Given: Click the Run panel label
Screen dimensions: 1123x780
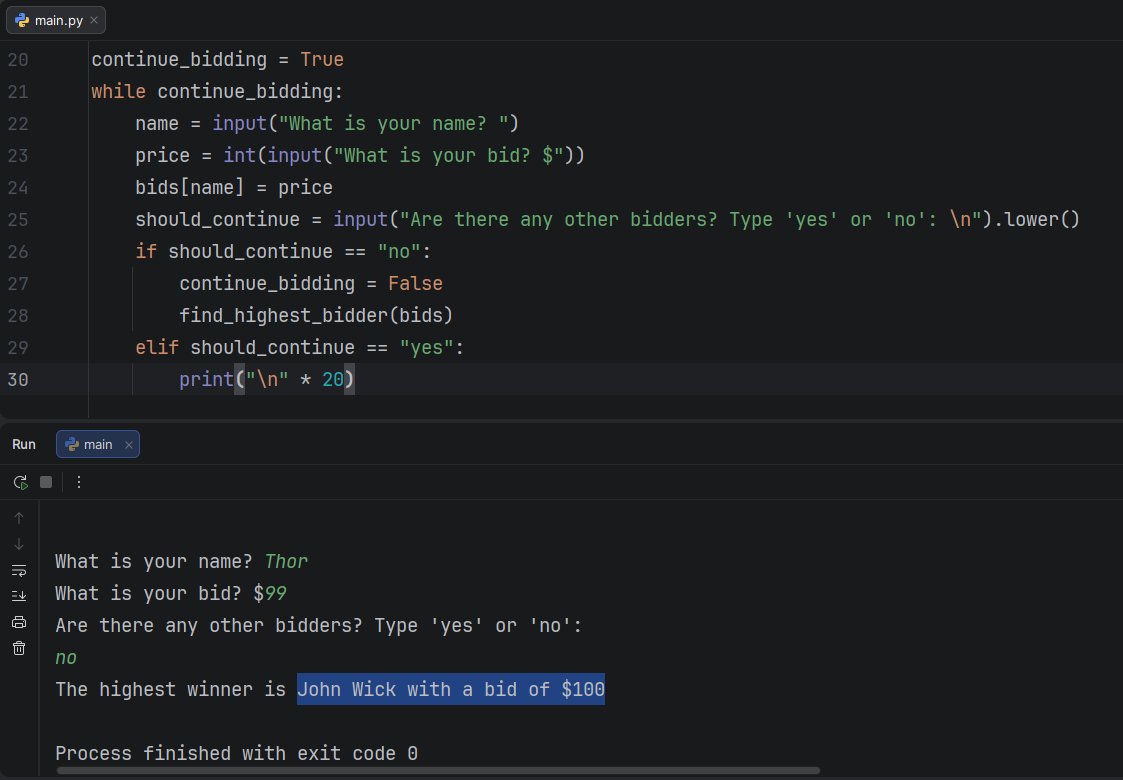Looking at the screenshot, I should [x=24, y=444].
